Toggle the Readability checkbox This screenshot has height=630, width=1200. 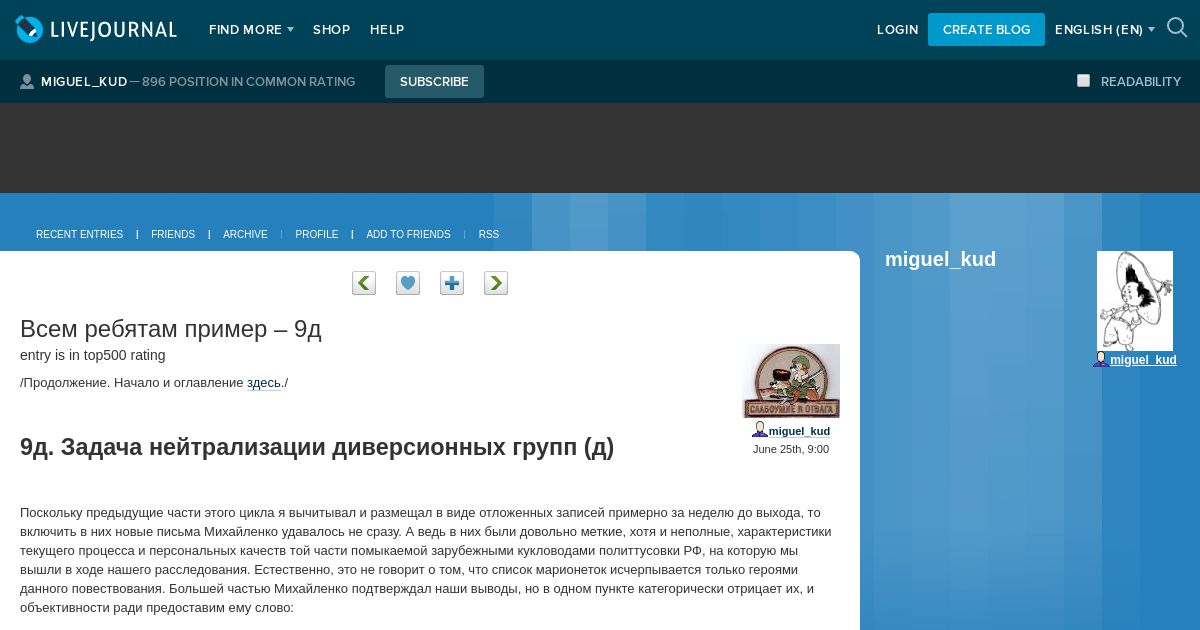click(1083, 81)
